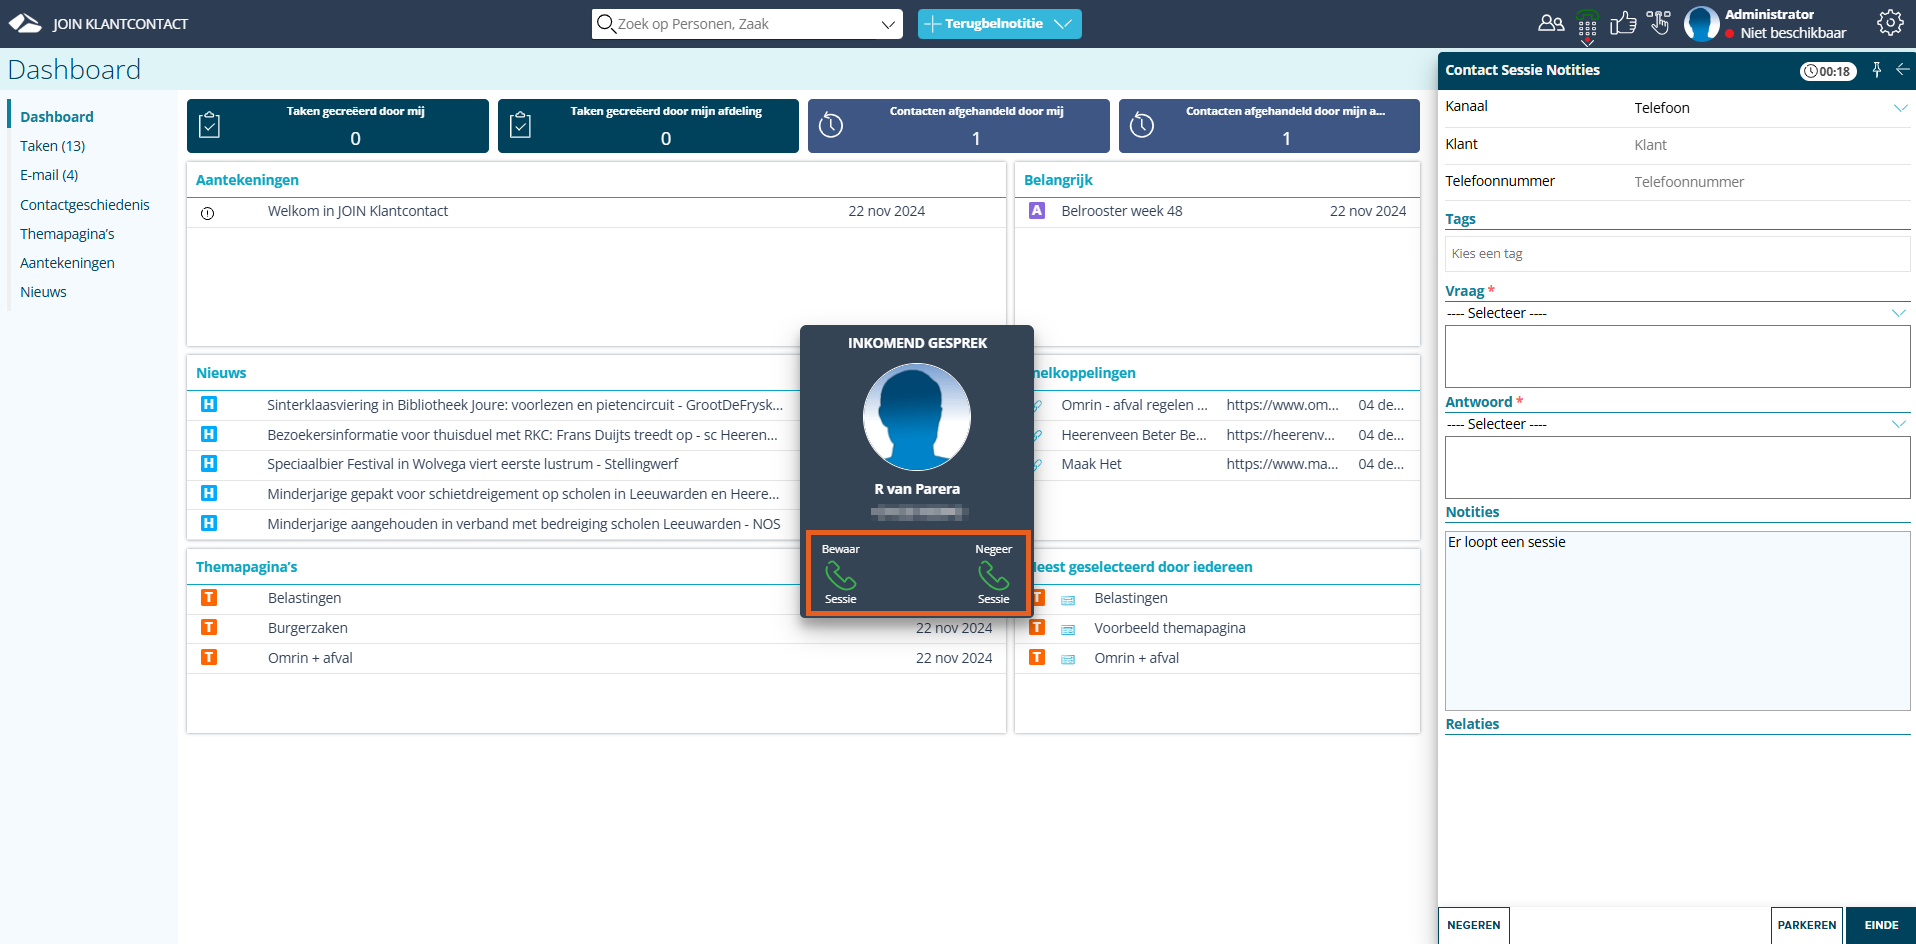Click the clock icon beside Welkom in JOIN Klantcontact
1916x944 pixels.
tap(207, 213)
